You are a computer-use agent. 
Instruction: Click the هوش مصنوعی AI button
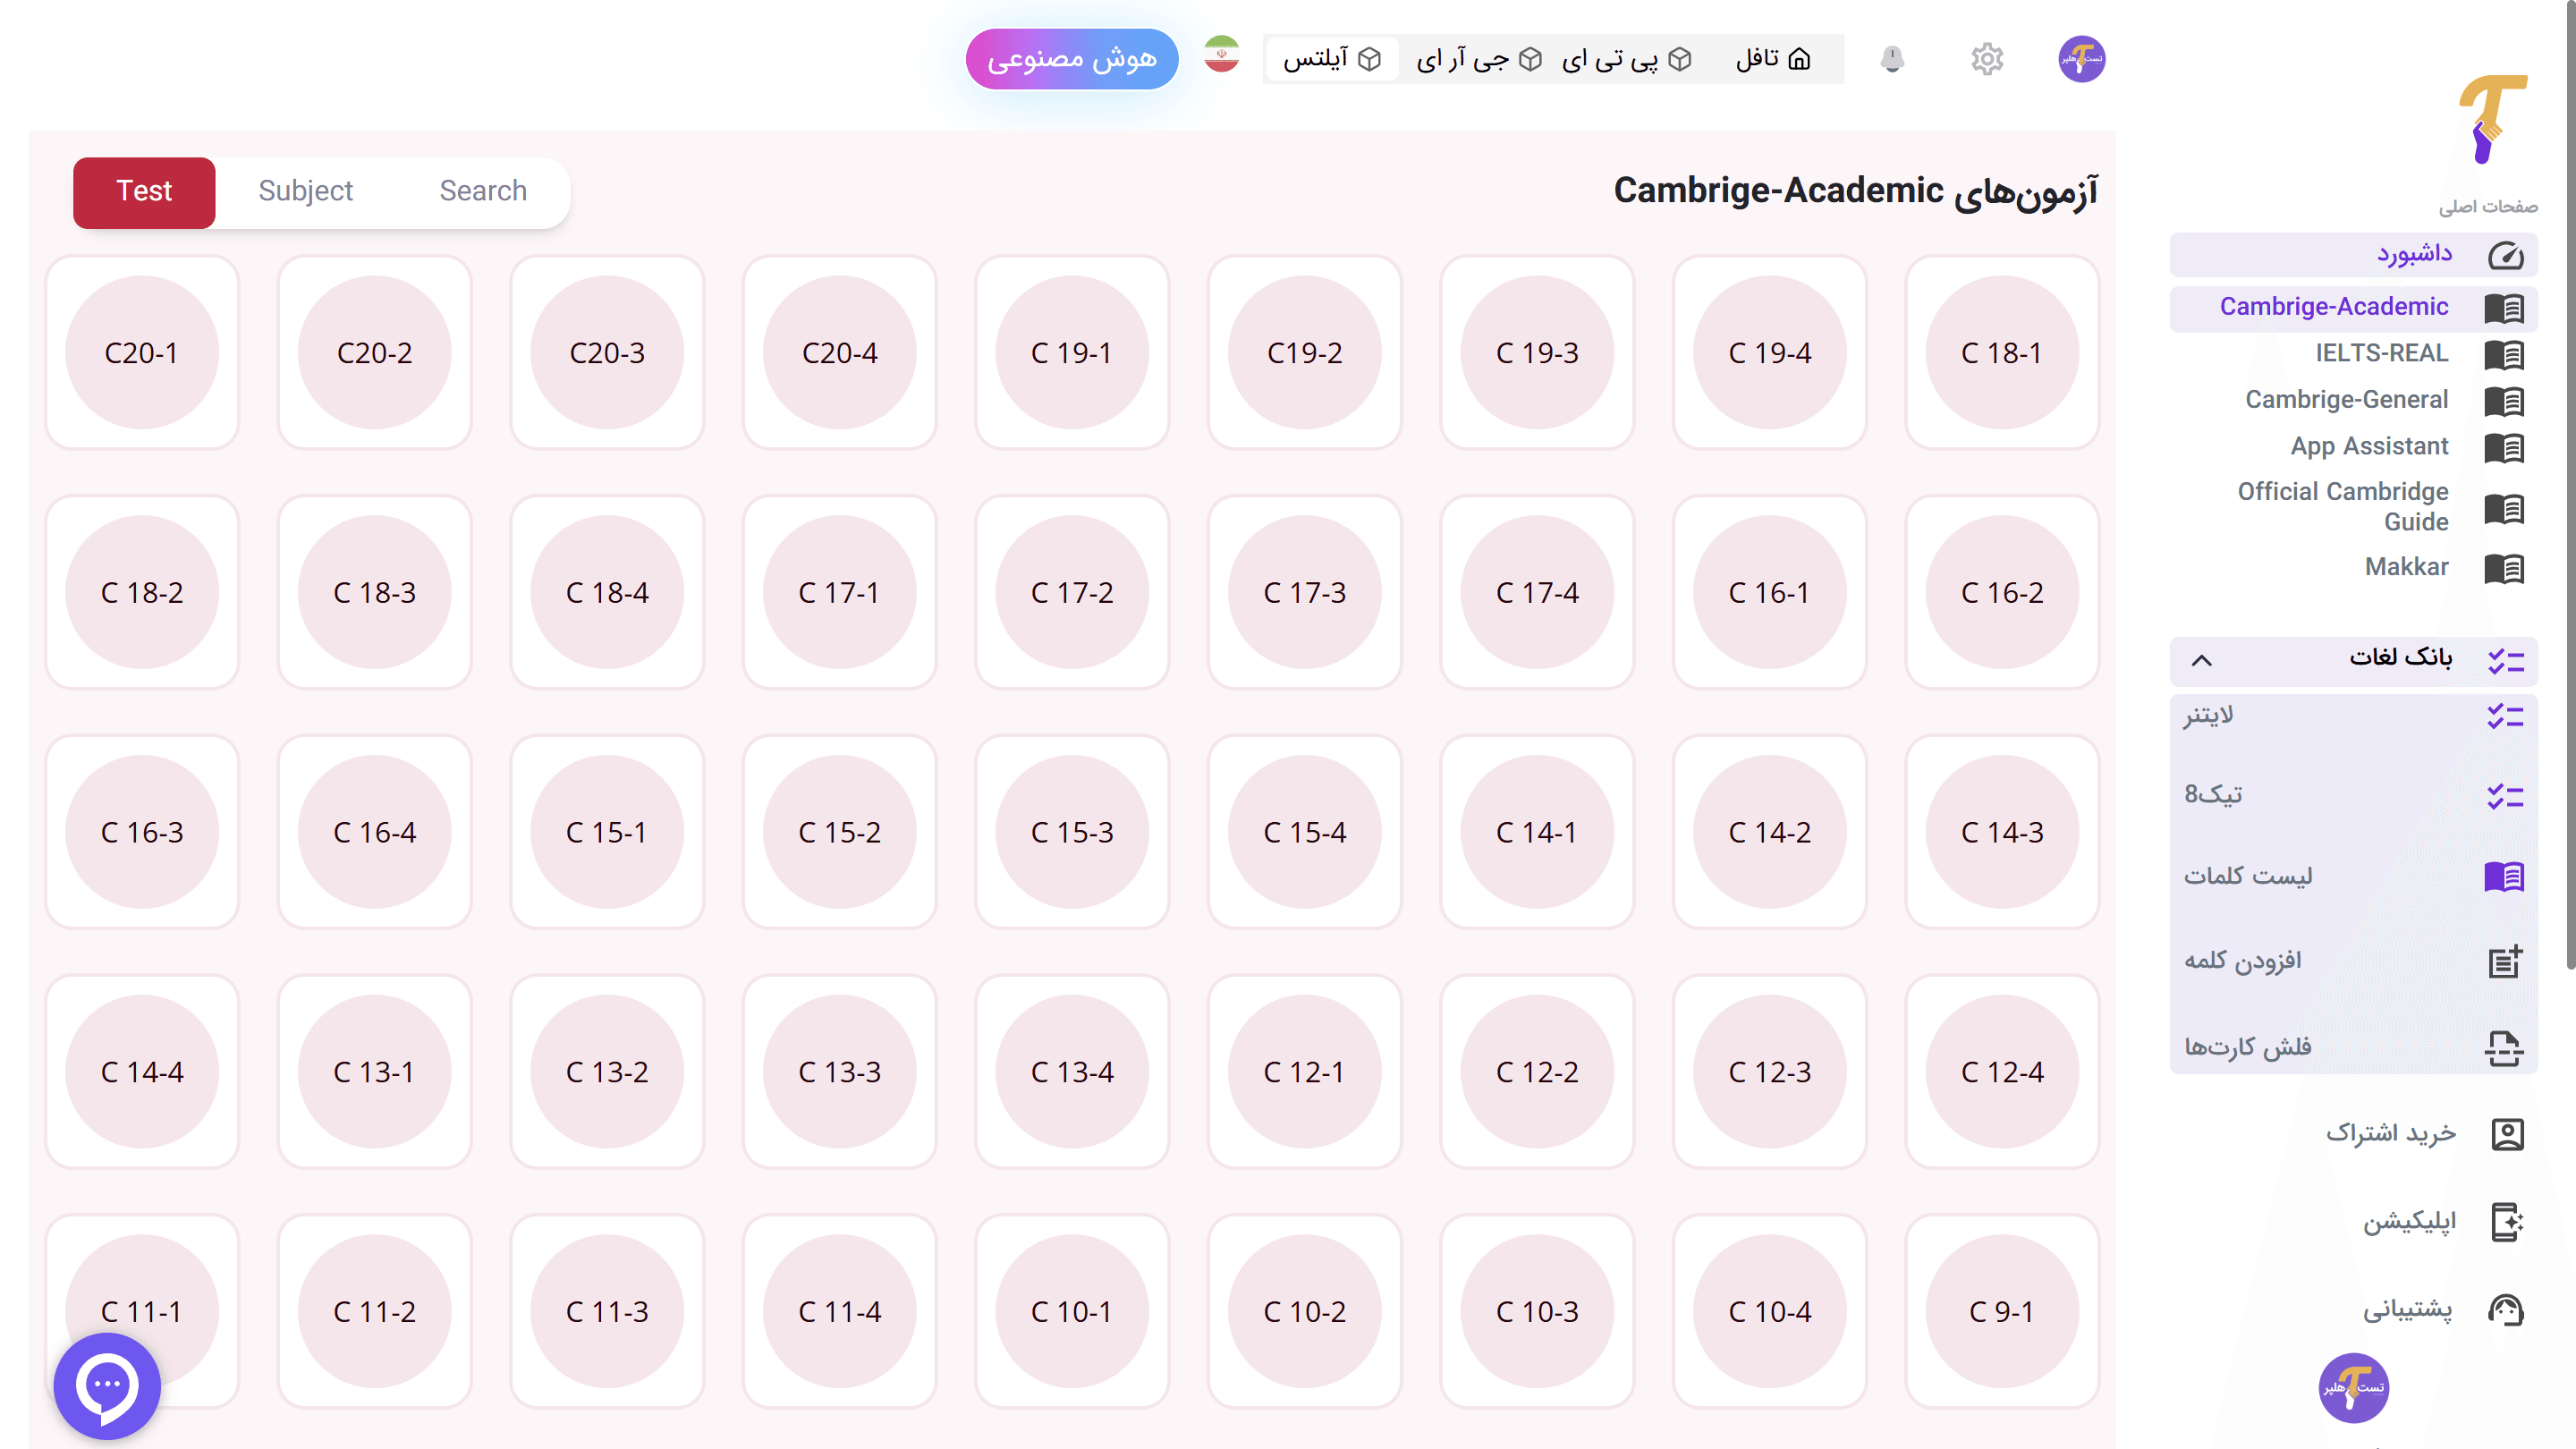coord(1071,59)
